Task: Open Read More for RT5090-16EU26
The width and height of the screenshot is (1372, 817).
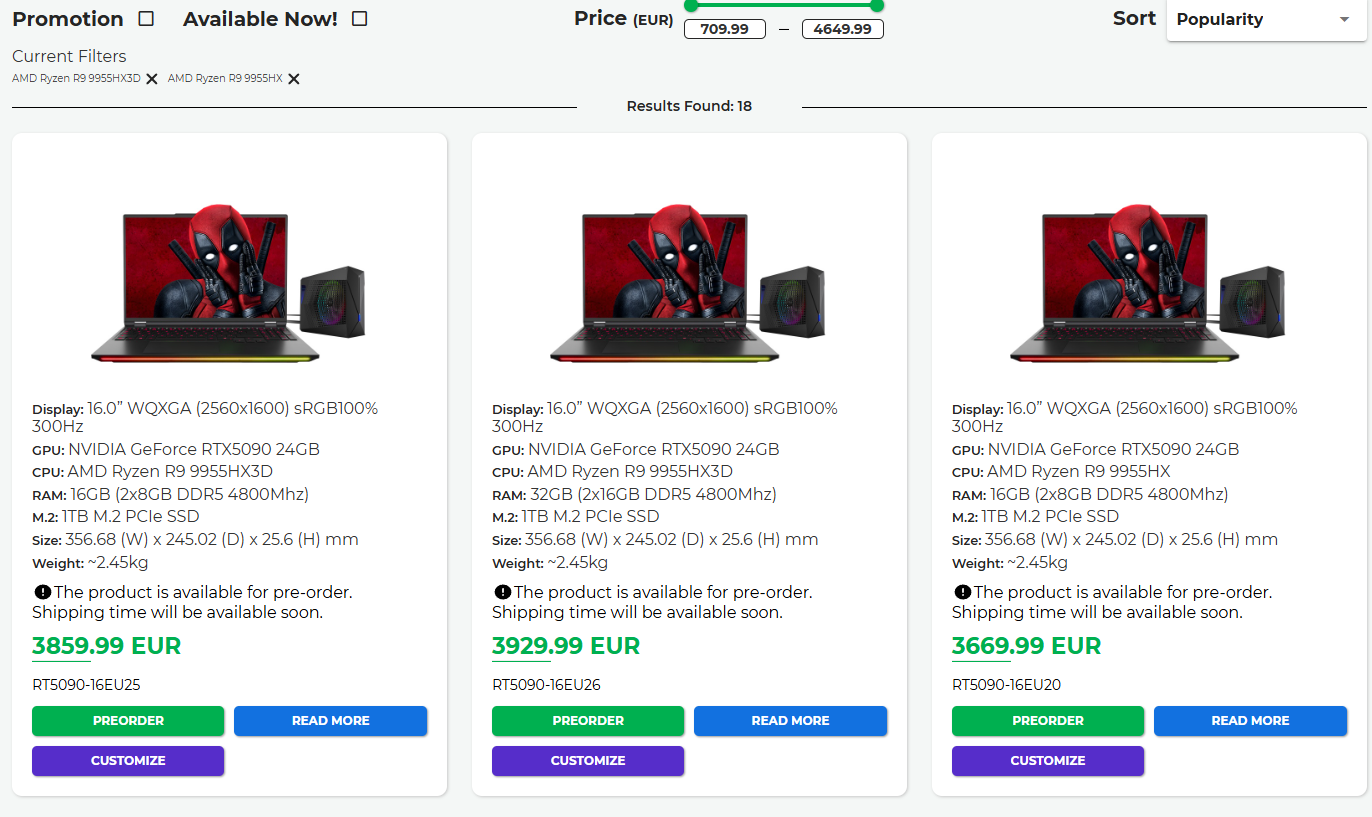Action: 790,720
